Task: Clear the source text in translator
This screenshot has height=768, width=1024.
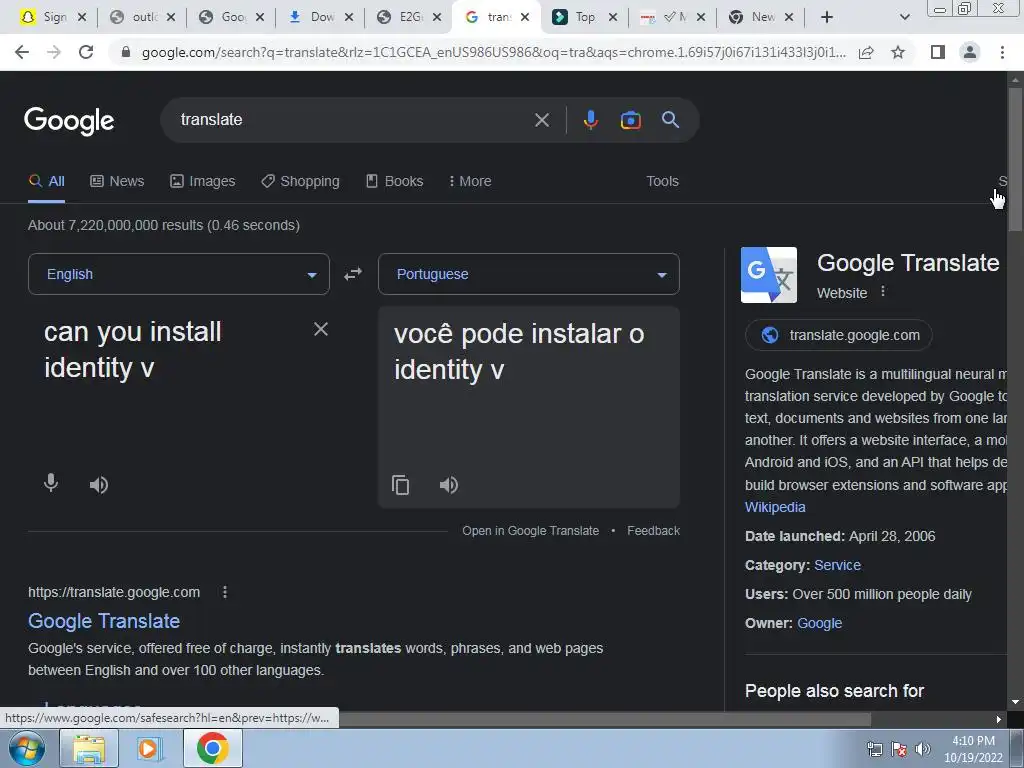Action: (321, 329)
